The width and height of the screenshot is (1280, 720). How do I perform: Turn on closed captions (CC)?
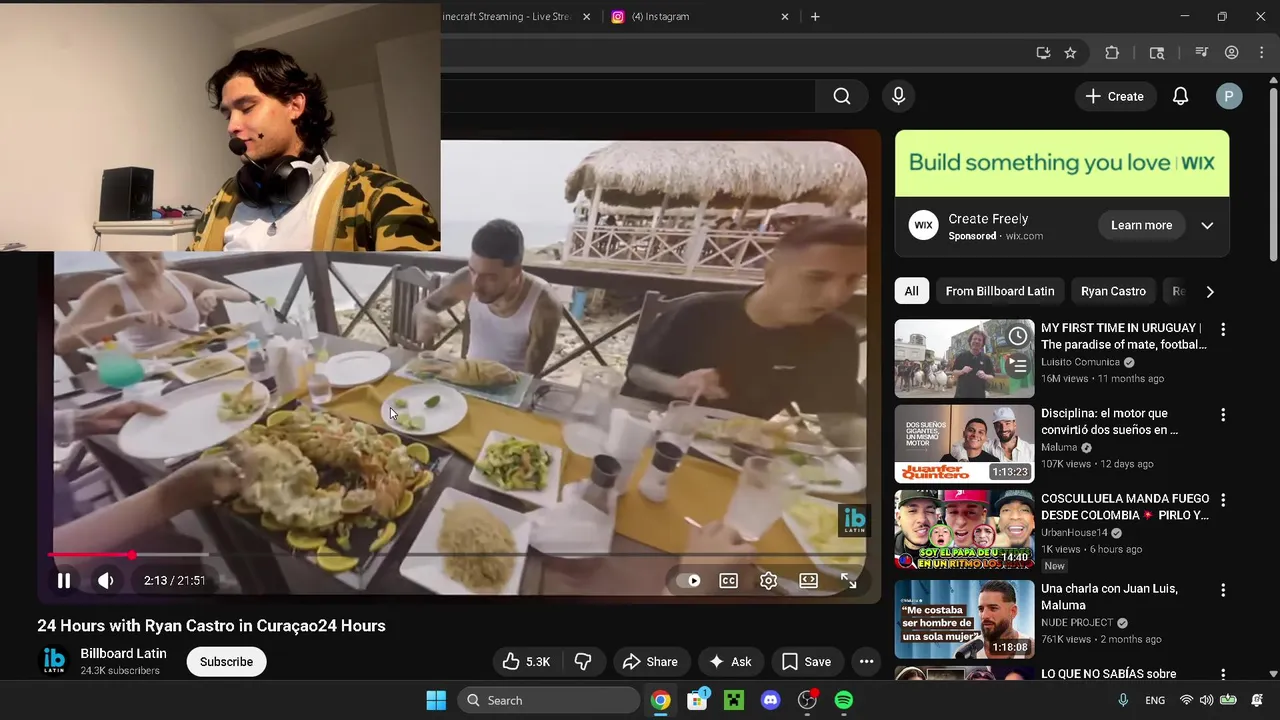point(729,580)
